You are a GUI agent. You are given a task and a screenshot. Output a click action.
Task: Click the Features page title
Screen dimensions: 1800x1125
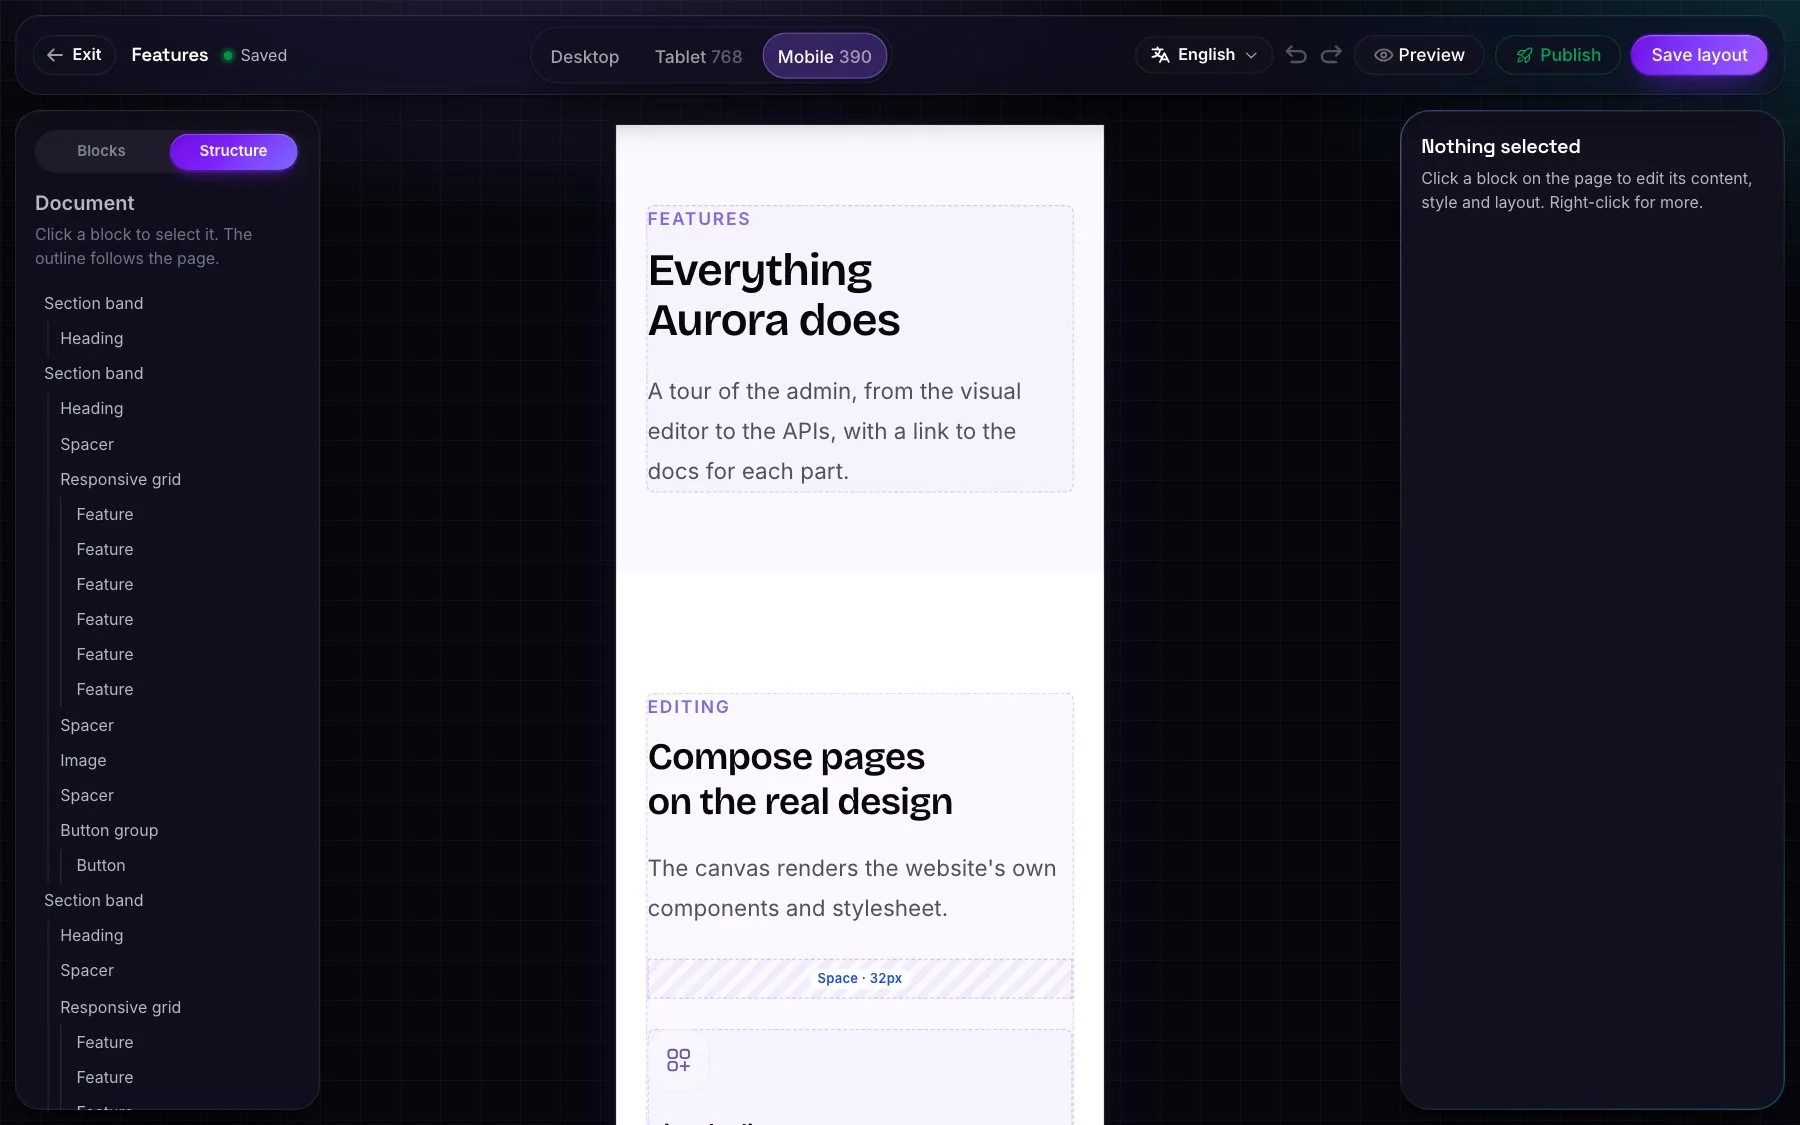pos(170,55)
